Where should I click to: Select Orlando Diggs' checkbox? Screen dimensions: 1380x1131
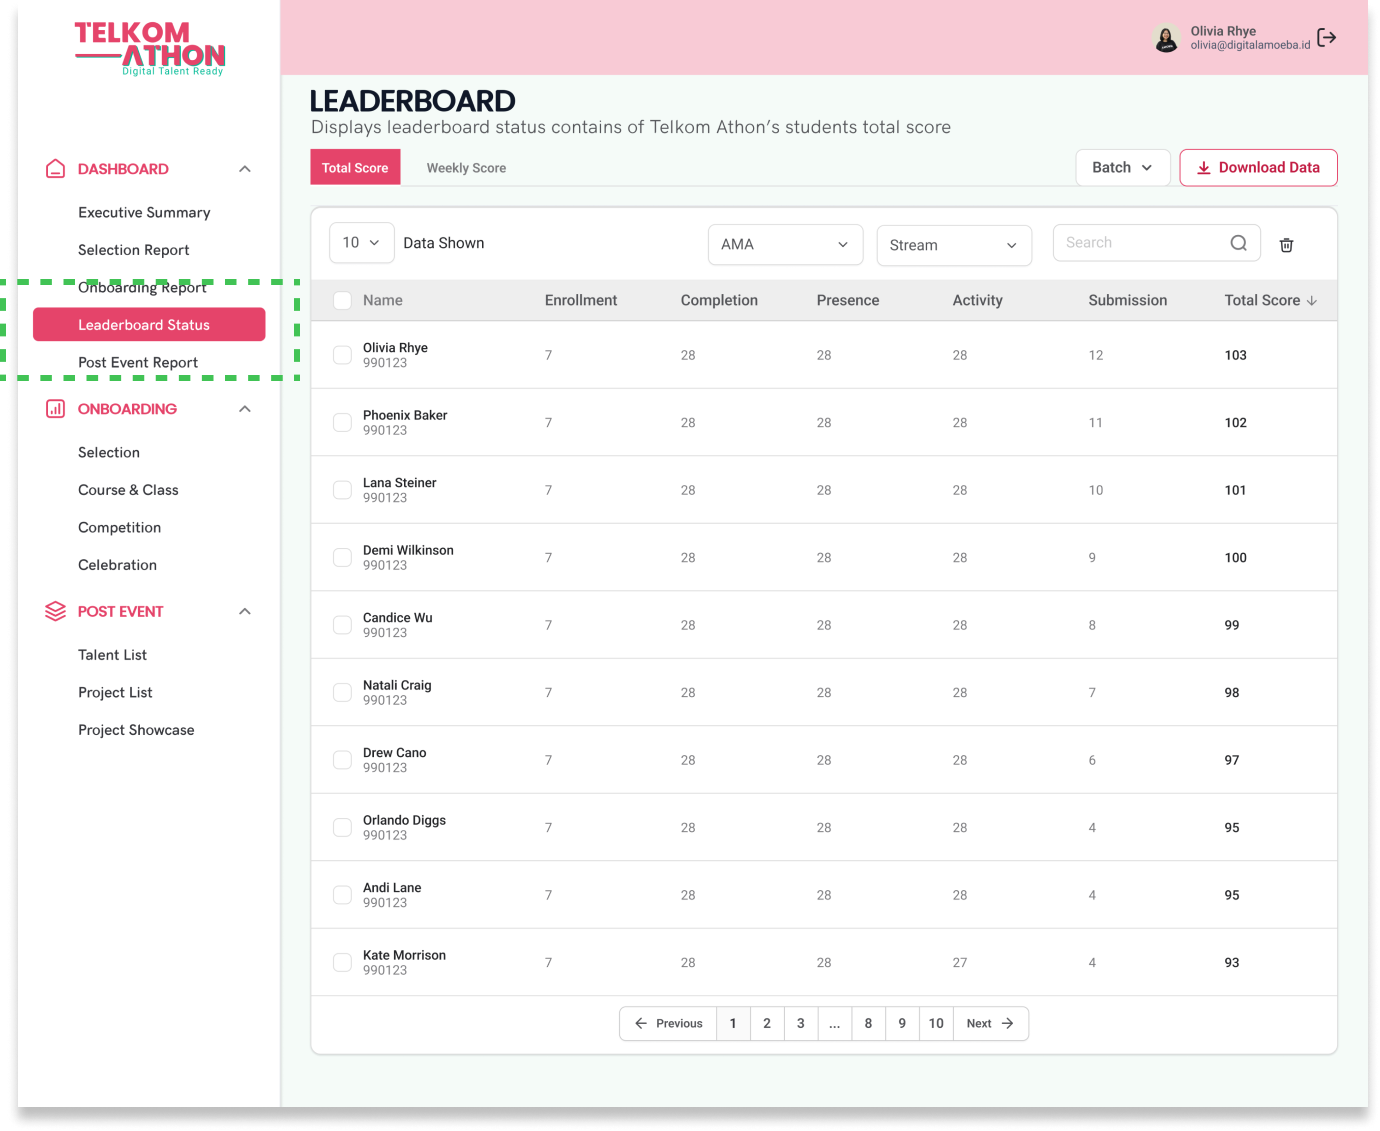click(342, 827)
